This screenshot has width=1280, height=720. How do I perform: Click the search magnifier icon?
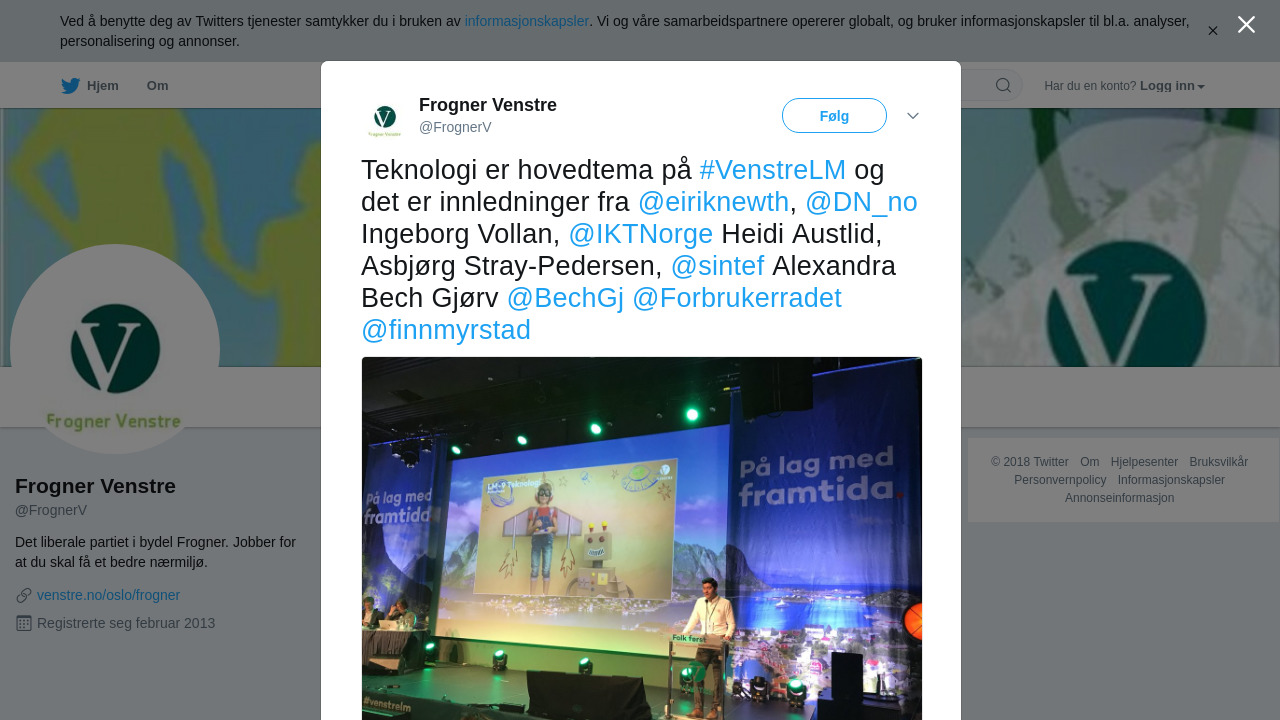pos(1003,85)
